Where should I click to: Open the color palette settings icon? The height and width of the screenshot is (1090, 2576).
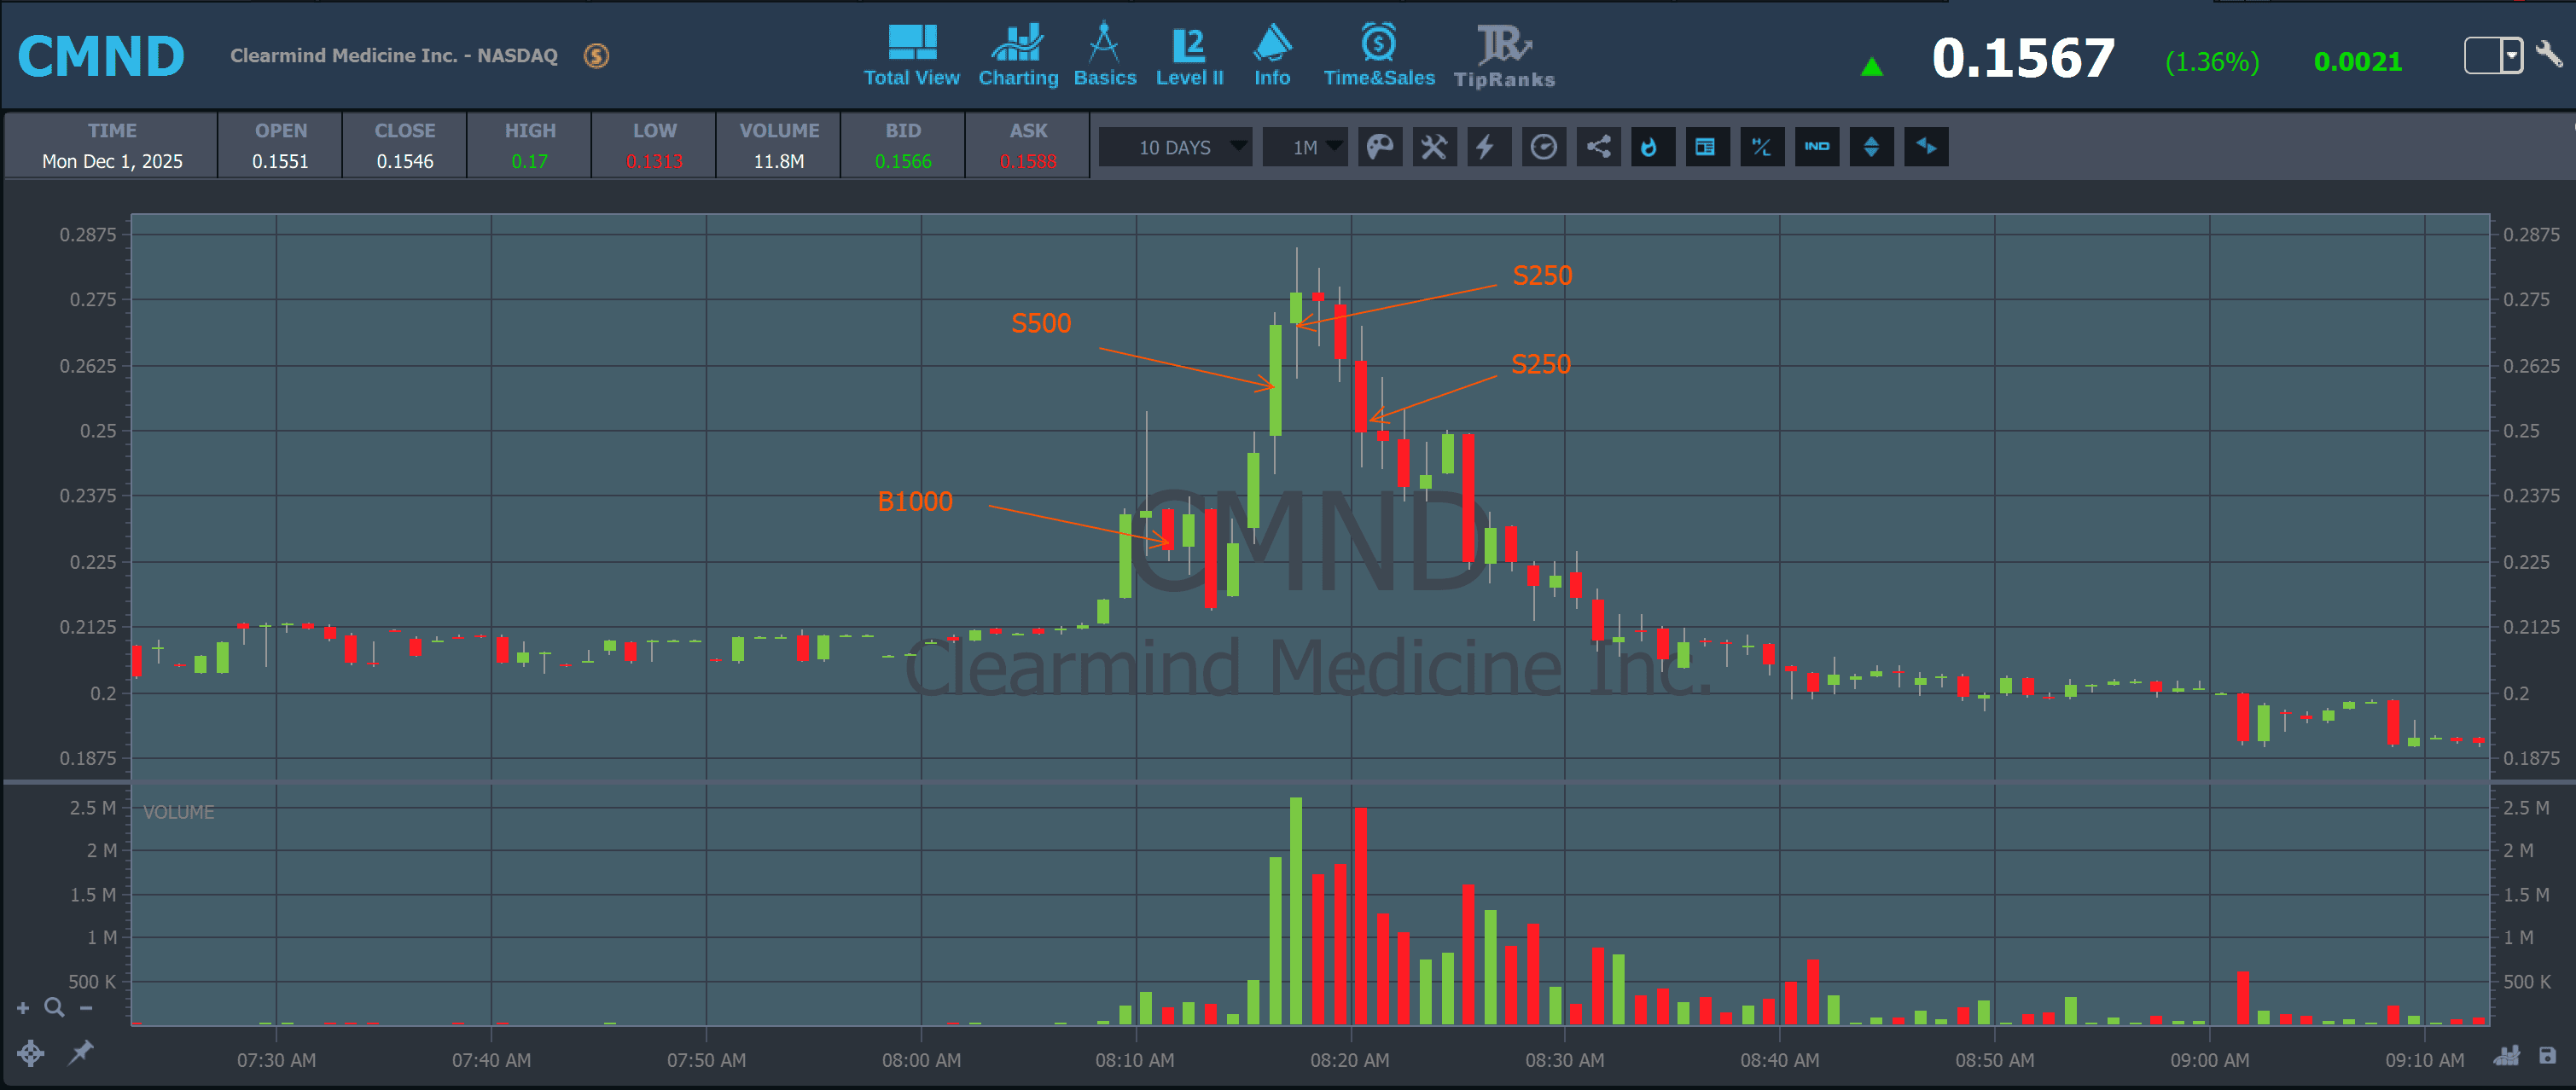(1379, 147)
